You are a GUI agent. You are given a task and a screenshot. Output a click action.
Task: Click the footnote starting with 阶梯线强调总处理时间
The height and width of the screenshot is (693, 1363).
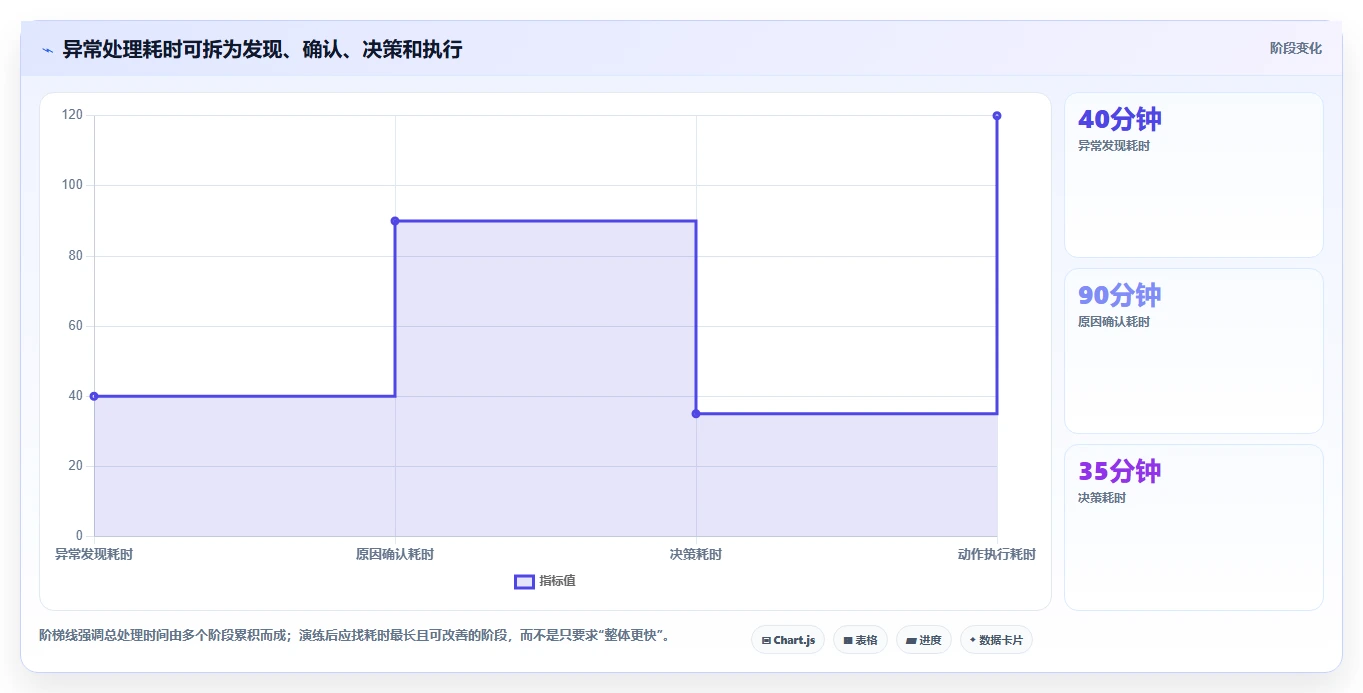click(354, 635)
